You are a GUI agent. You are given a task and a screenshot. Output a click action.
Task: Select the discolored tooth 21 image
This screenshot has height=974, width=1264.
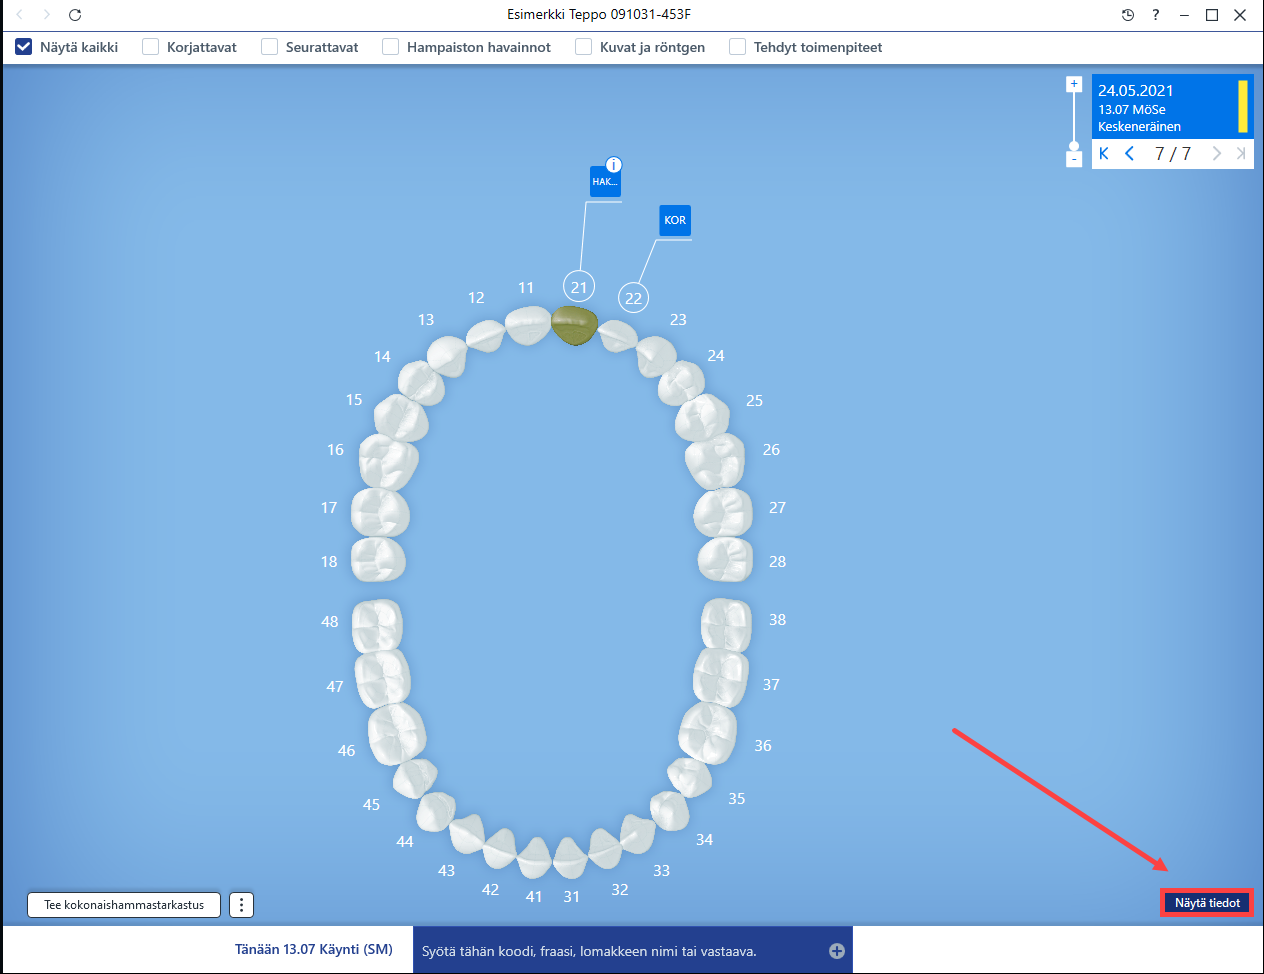click(574, 326)
